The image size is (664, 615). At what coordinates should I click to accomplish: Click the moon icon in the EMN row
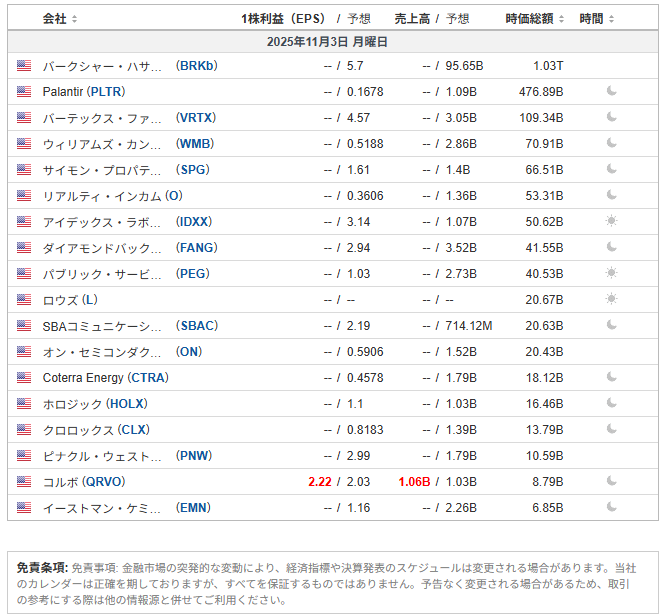(x=612, y=507)
